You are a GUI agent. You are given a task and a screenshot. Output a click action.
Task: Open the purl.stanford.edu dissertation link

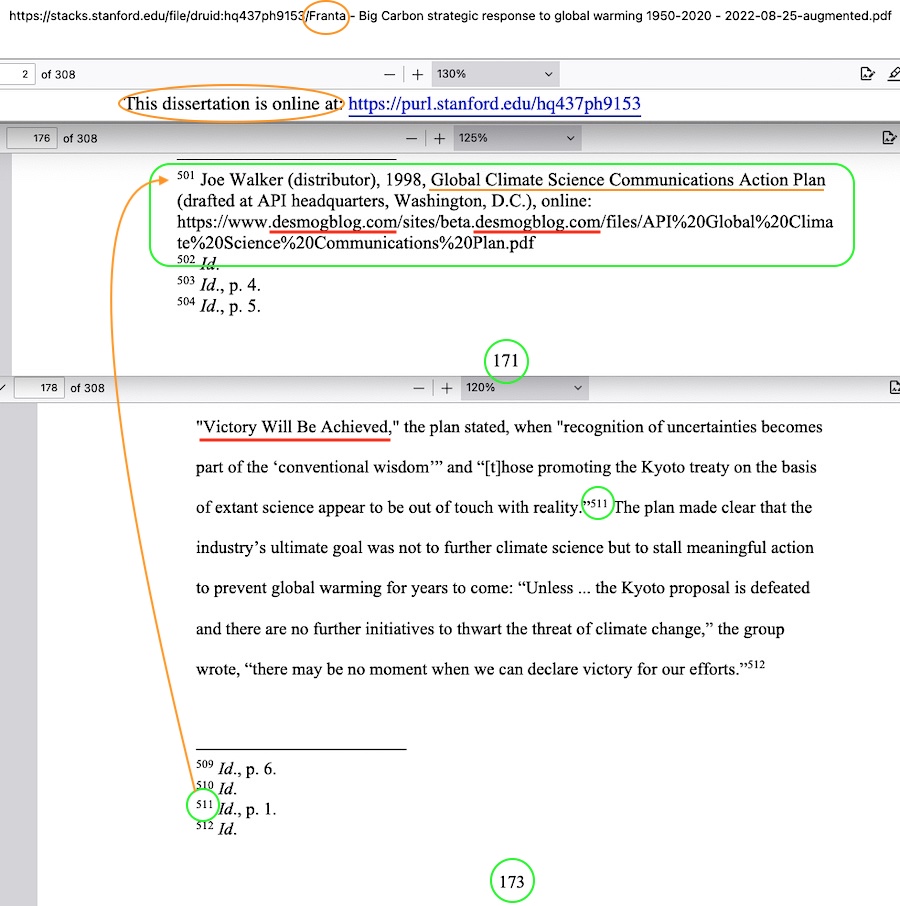click(494, 104)
